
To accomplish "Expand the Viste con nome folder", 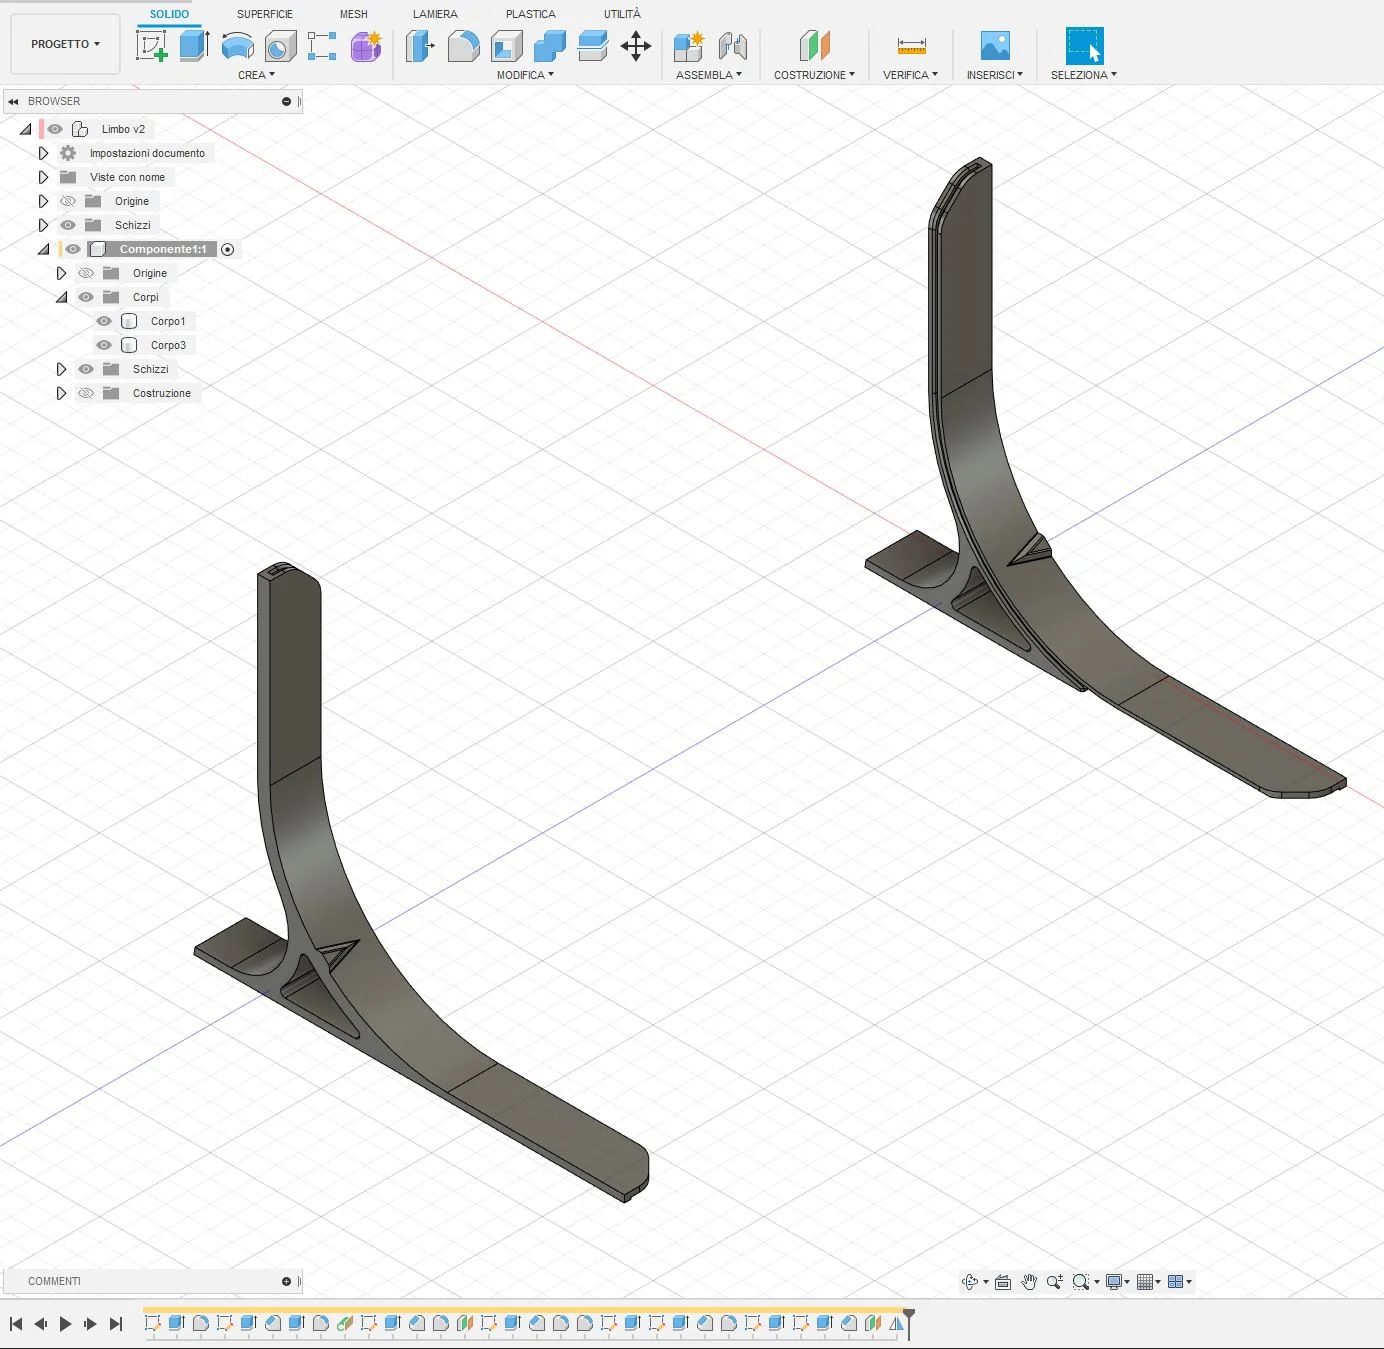I will [x=43, y=177].
